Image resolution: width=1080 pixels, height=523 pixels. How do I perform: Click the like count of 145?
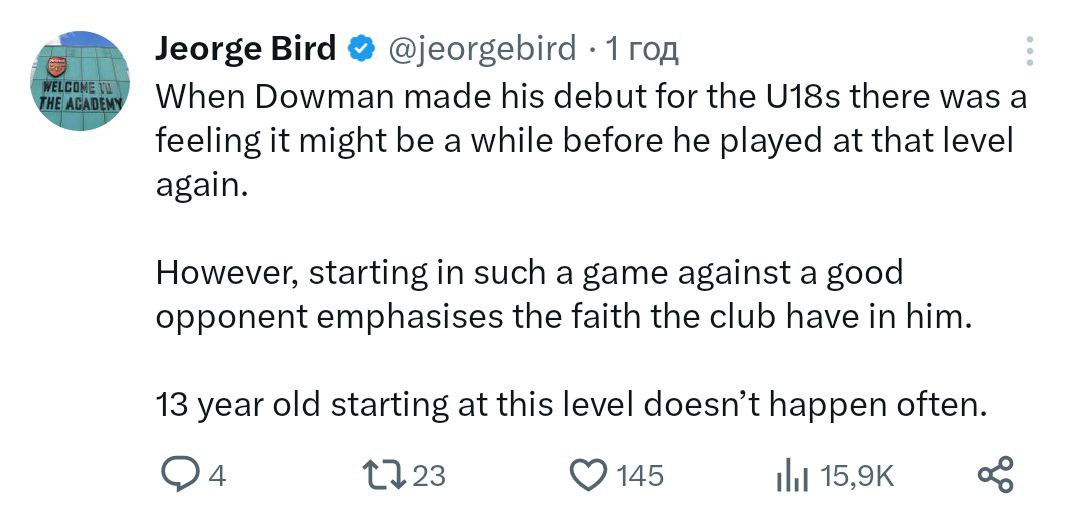coord(639,476)
